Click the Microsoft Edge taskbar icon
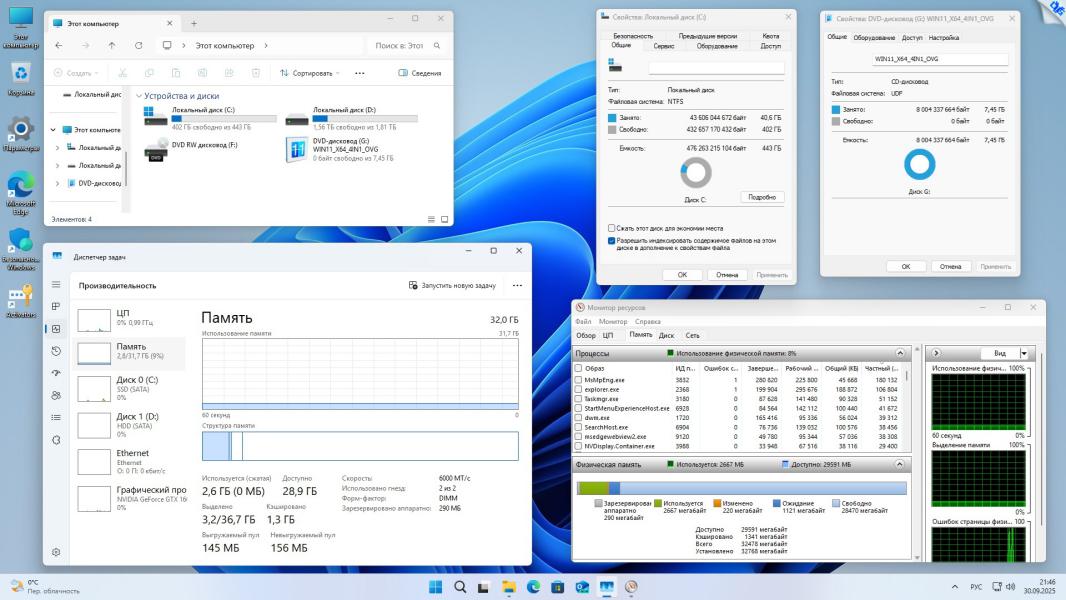This screenshot has height=600, width=1066. pyautogui.click(x=533, y=587)
